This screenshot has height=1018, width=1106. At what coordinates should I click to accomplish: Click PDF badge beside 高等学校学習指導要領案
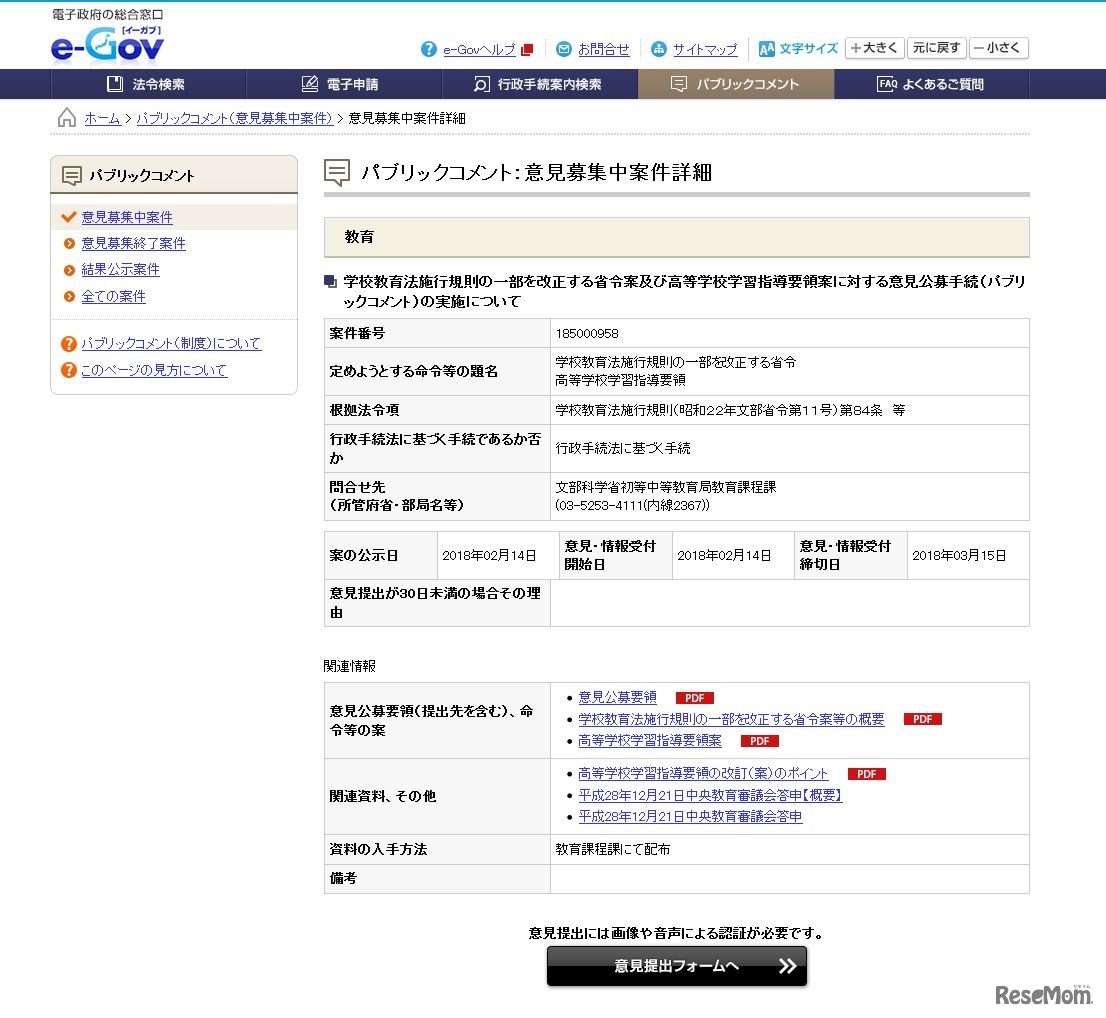(x=759, y=741)
